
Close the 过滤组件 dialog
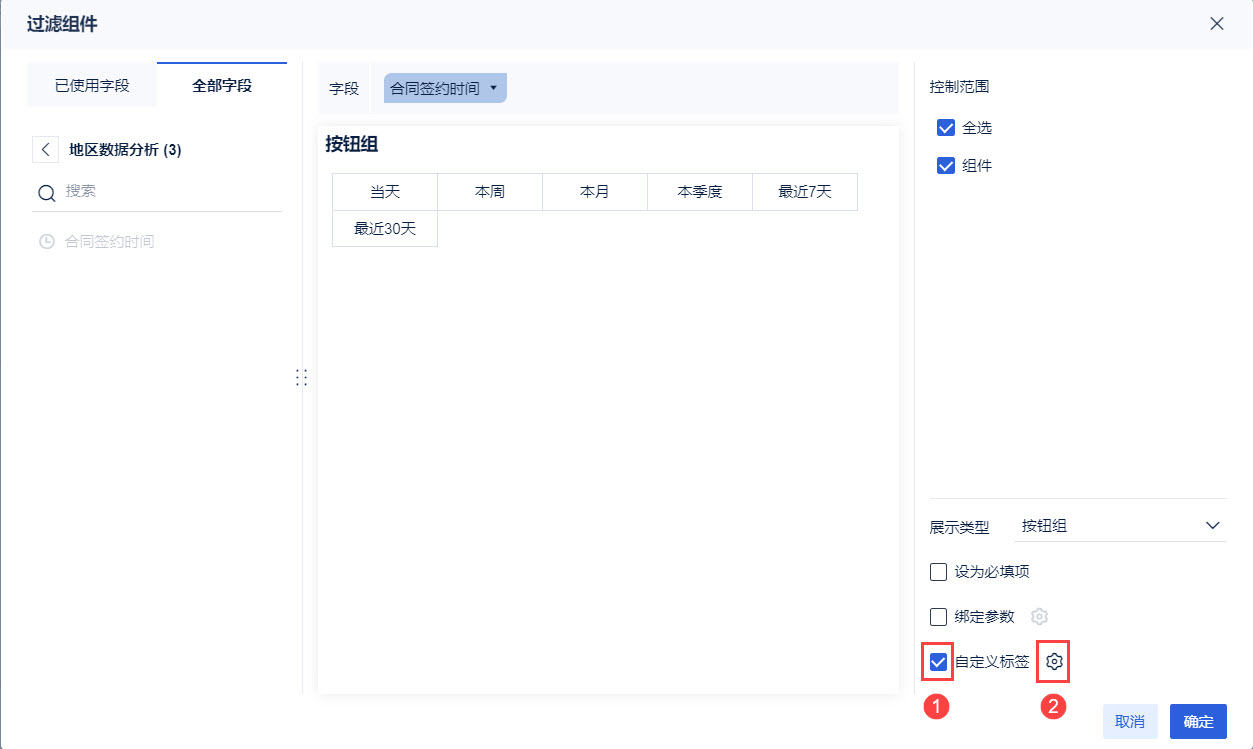click(1216, 24)
